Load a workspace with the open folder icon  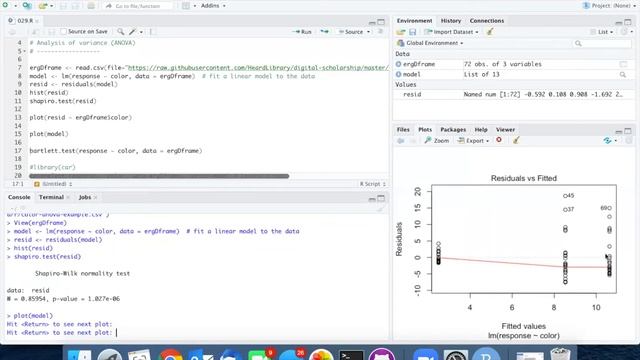click(401, 32)
